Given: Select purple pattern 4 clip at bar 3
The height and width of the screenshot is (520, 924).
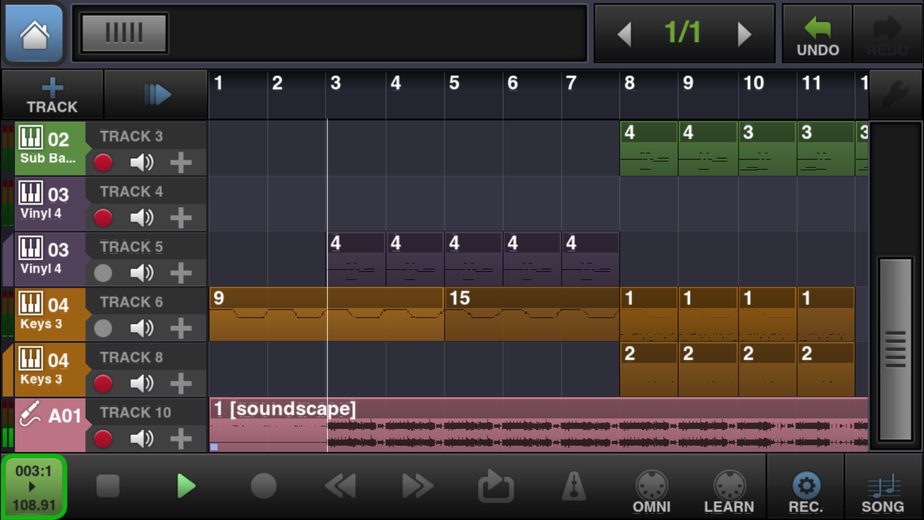Looking at the screenshot, I should 356,259.
